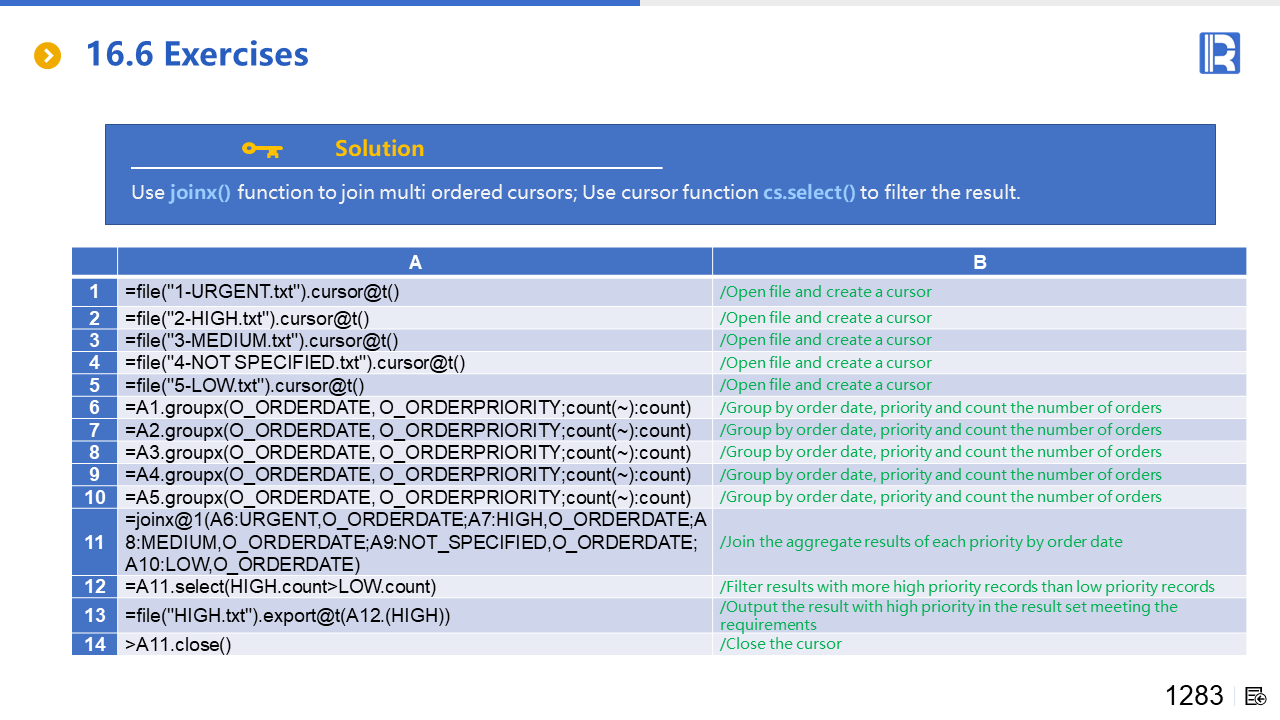This screenshot has height=720, width=1280.
Task: Click the "16.6 Exercises" heading
Action: (x=197, y=54)
